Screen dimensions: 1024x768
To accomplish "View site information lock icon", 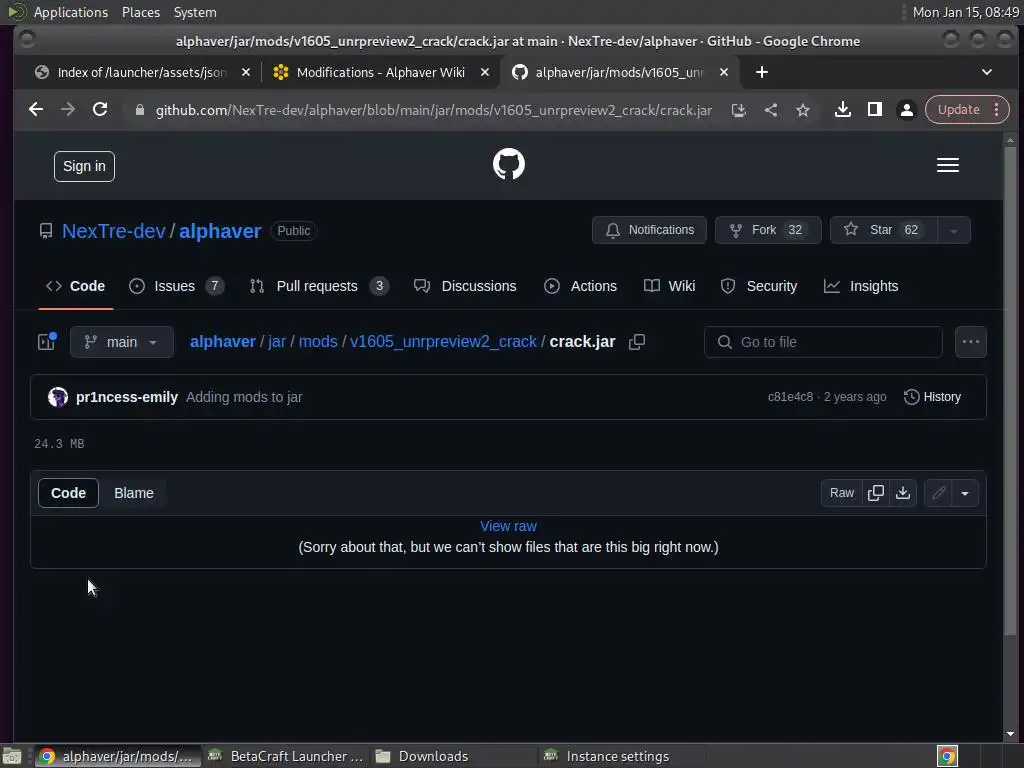I will (139, 110).
